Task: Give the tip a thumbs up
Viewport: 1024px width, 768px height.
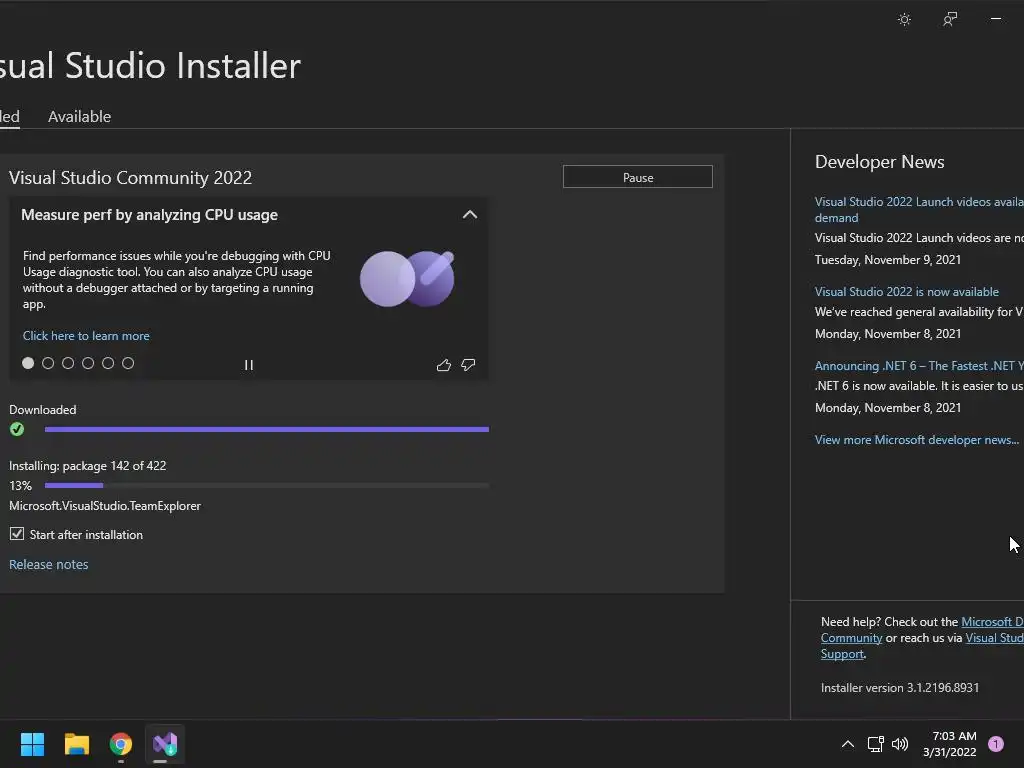Action: [x=443, y=365]
